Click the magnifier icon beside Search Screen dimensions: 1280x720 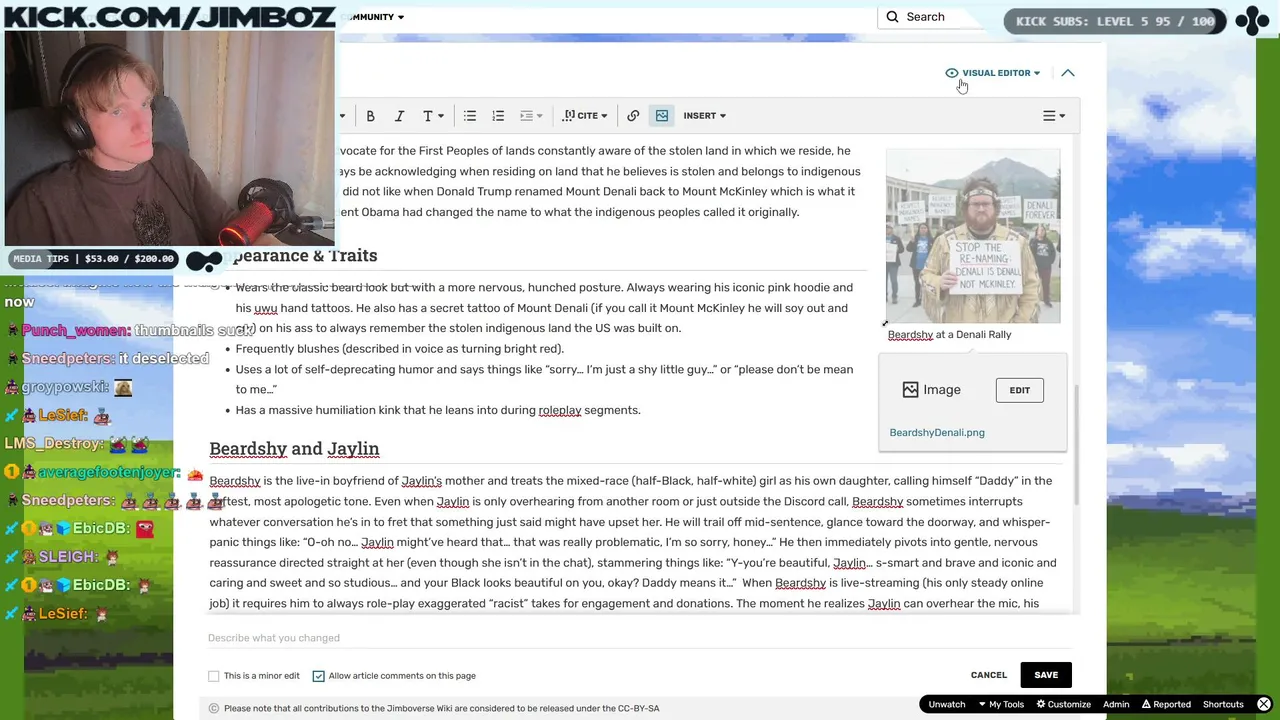coord(892,17)
